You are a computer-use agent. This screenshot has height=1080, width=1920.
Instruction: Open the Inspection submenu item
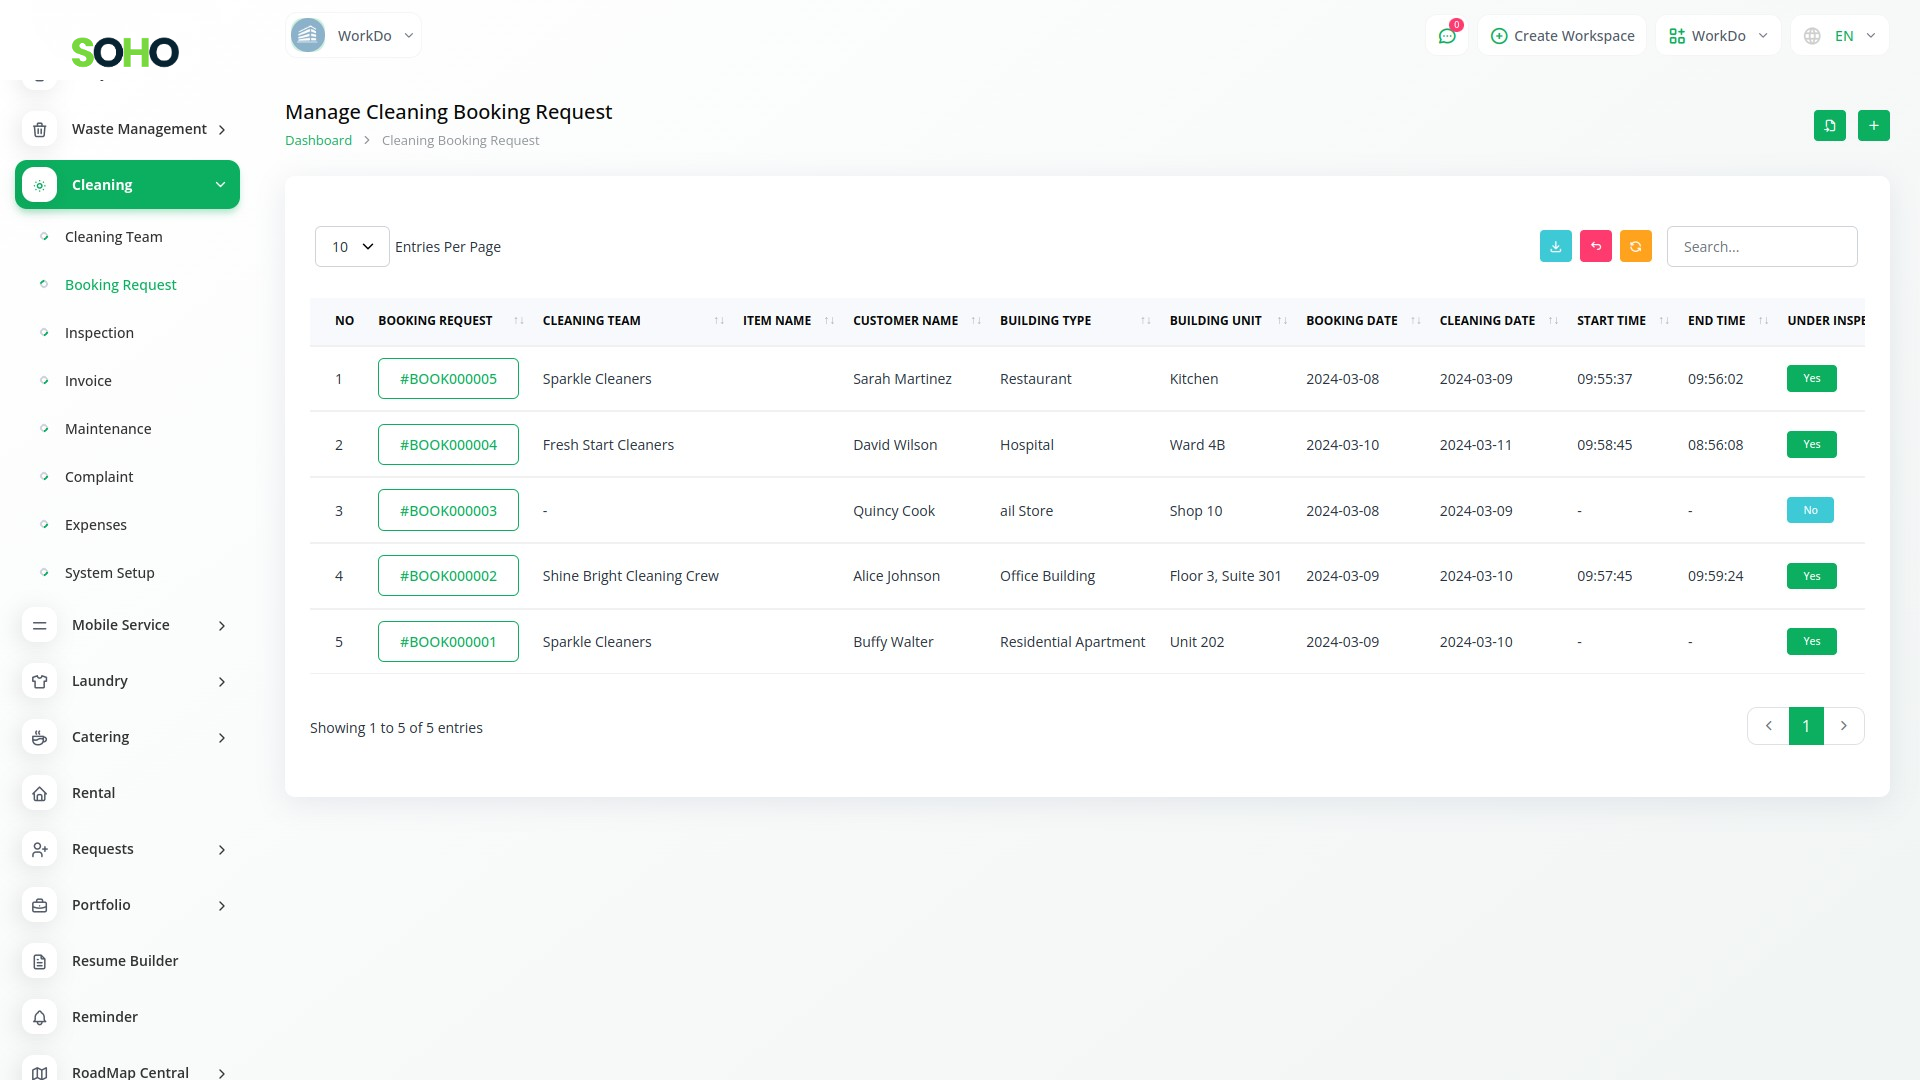pyautogui.click(x=99, y=333)
